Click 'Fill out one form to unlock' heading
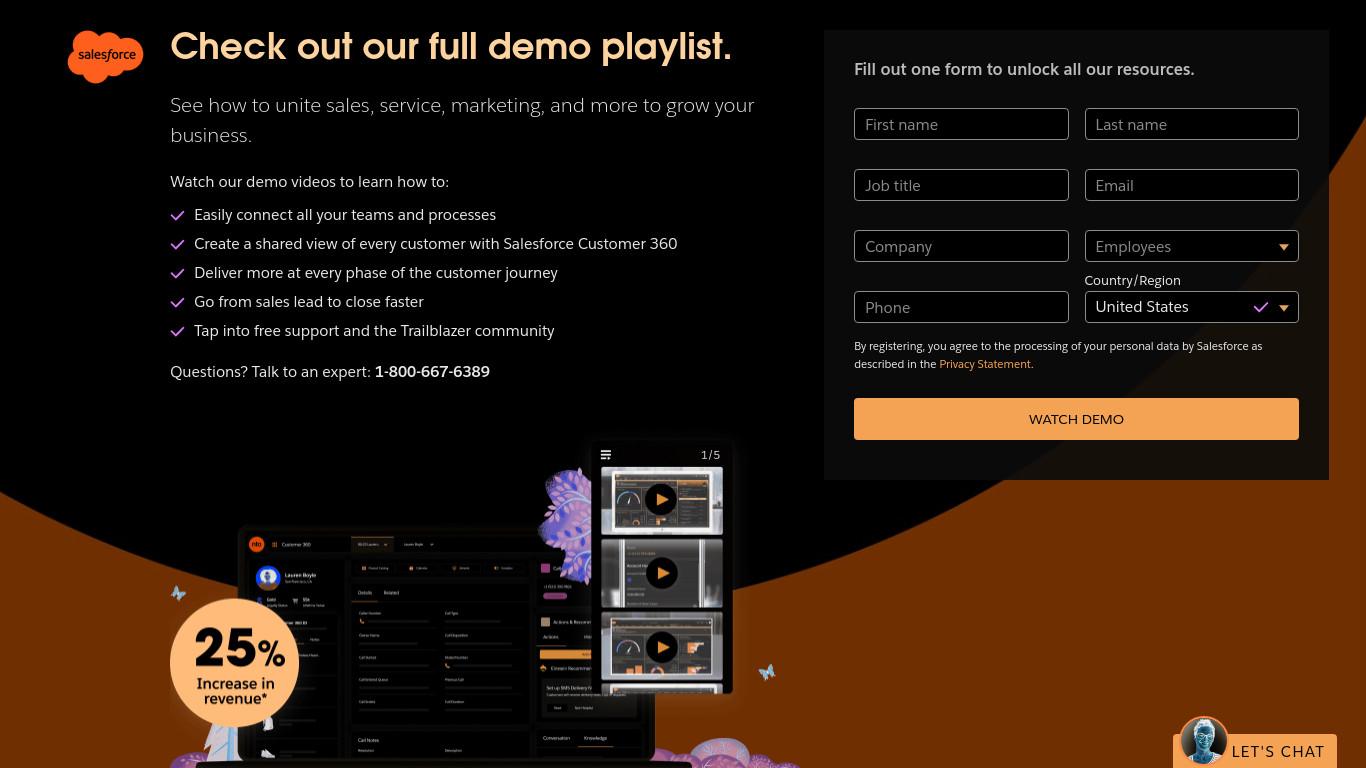 1024,69
